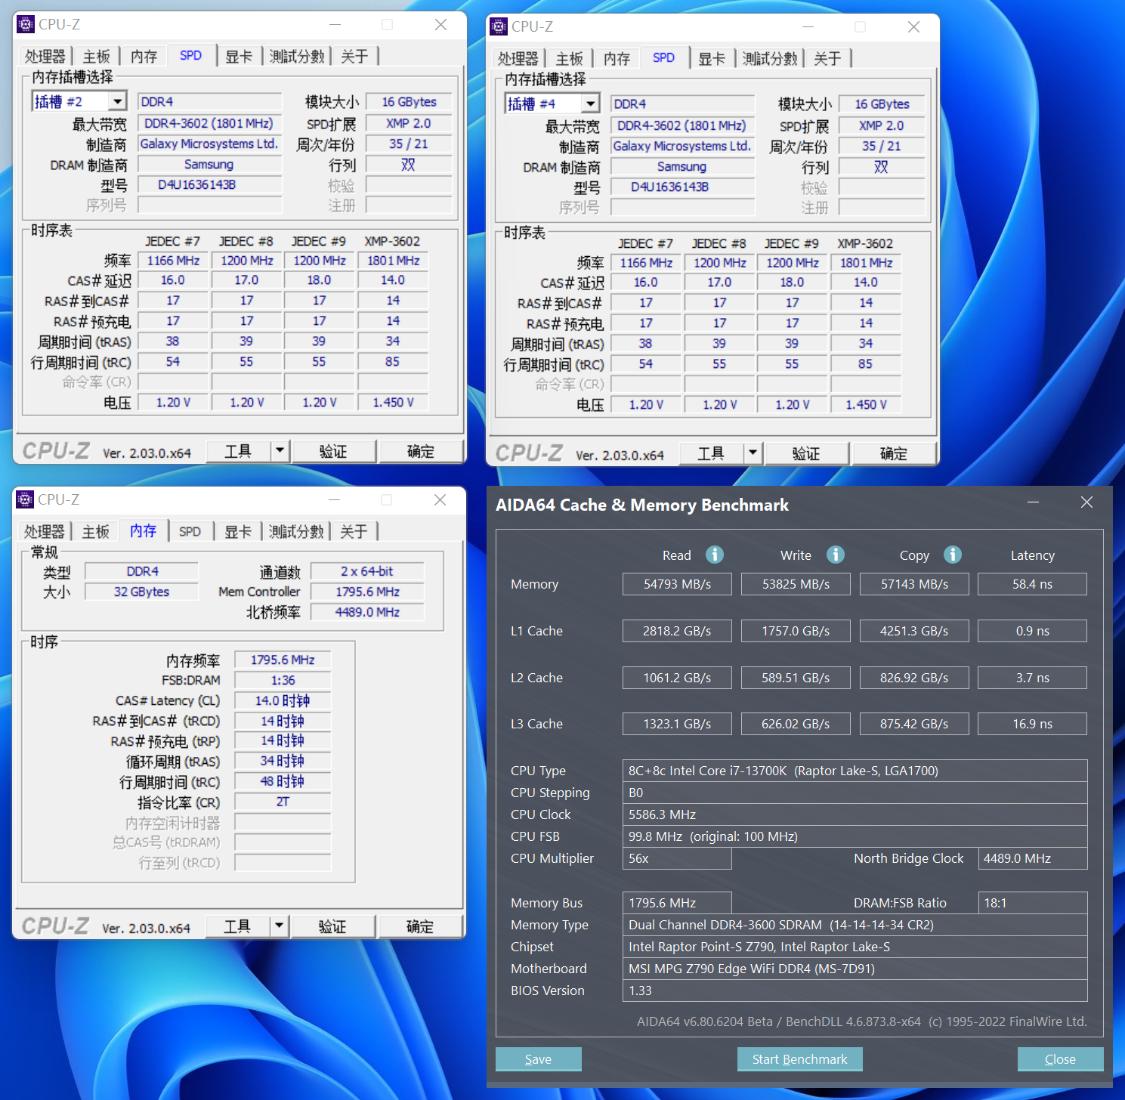
Task: Click the CPU-Z logo icon in slot #2 window title bar
Action: [27, 23]
